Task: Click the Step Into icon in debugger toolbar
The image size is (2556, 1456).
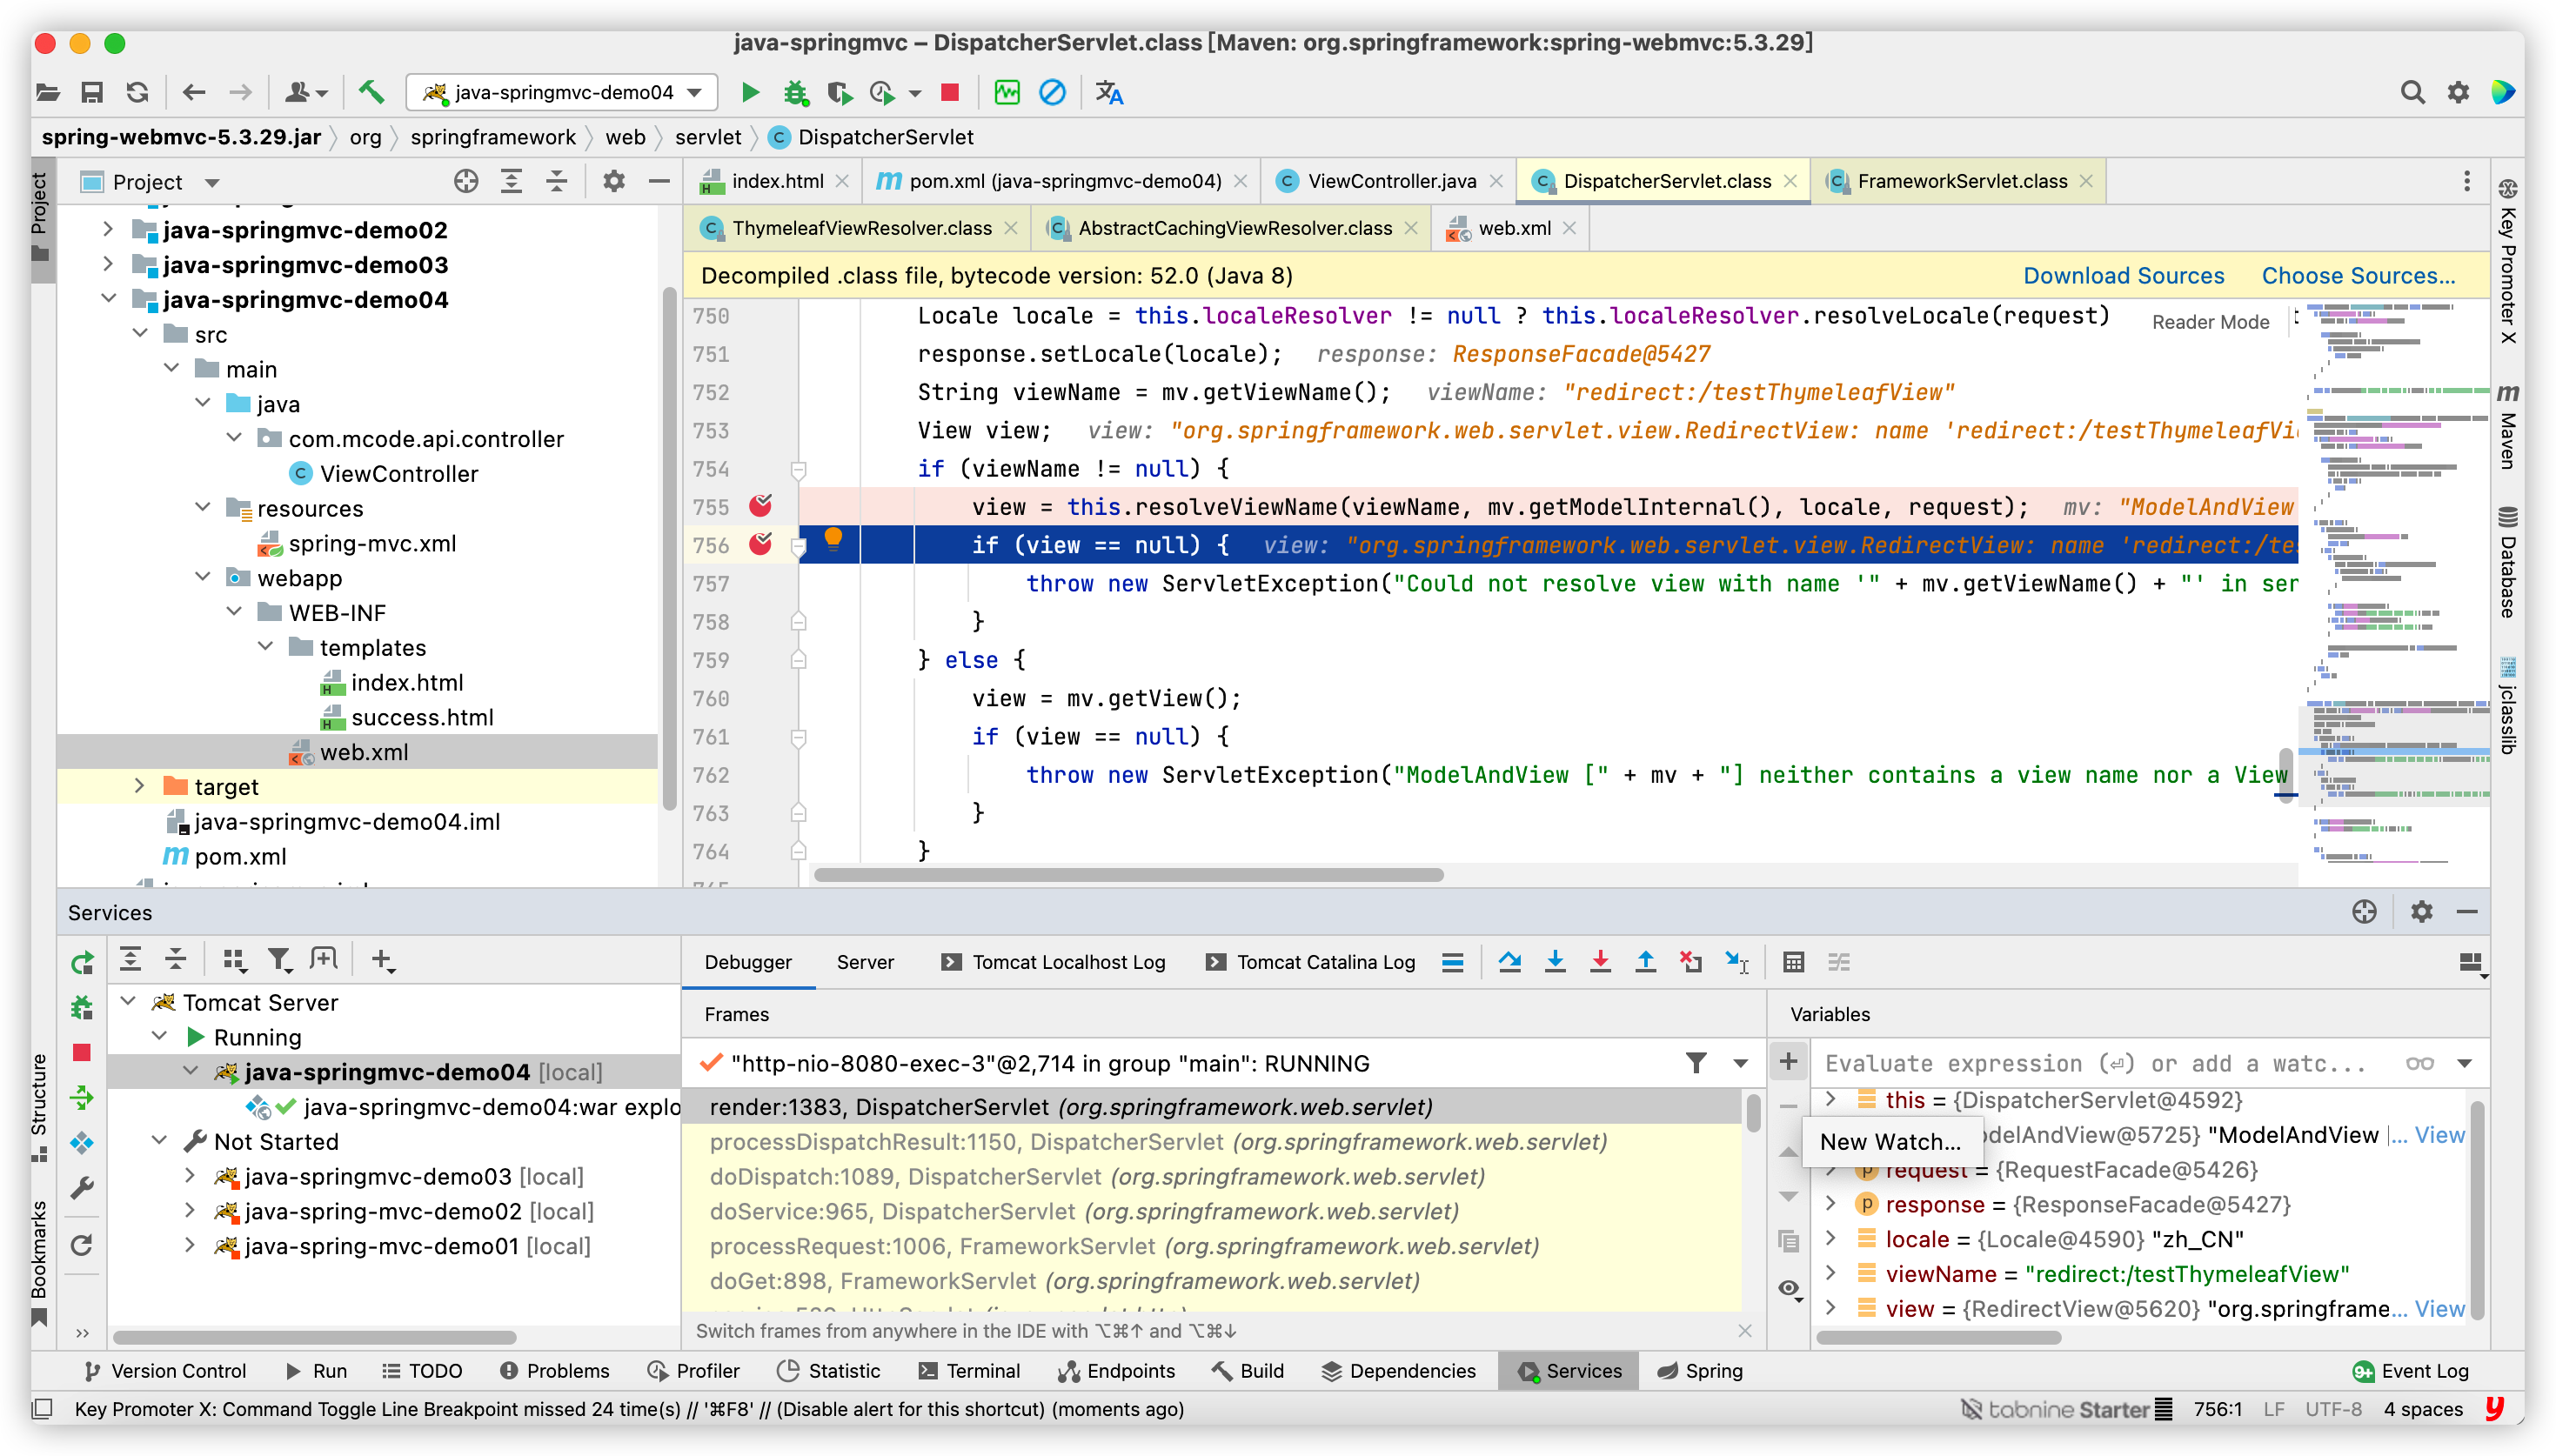Action: click(1561, 963)
